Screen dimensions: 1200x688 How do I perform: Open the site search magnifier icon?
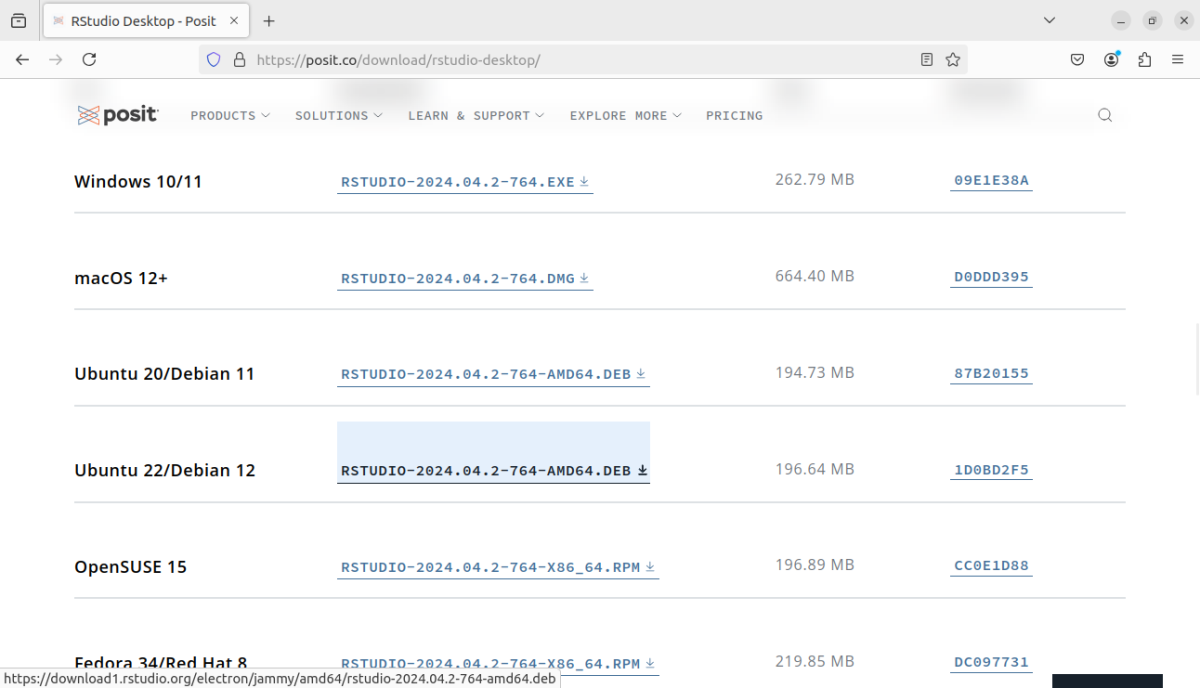(1105, 115)
